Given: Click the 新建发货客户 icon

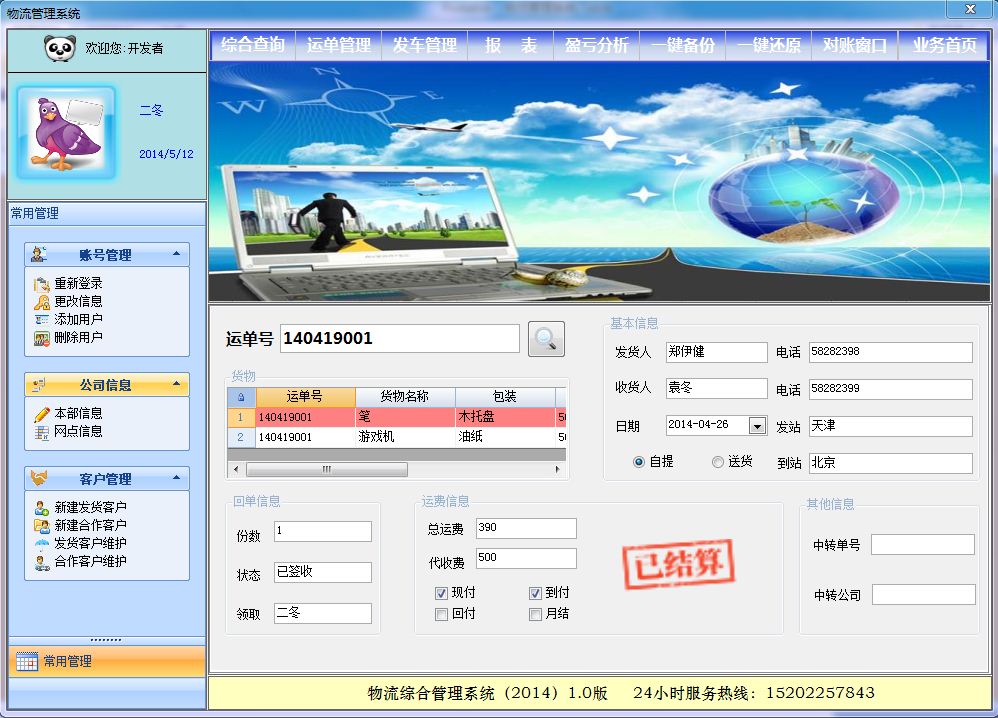Looking at the screenshot, I should [x=42, y=508].
